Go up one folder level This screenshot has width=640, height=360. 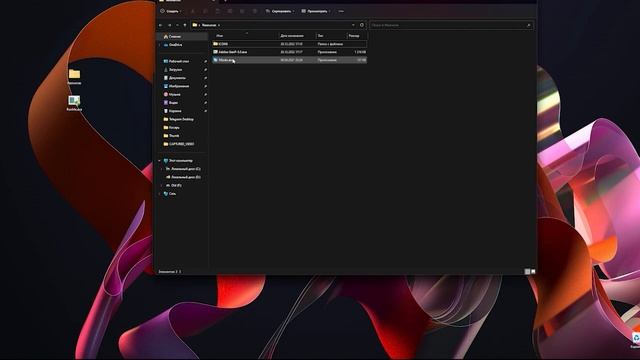(x=185, y=25)
